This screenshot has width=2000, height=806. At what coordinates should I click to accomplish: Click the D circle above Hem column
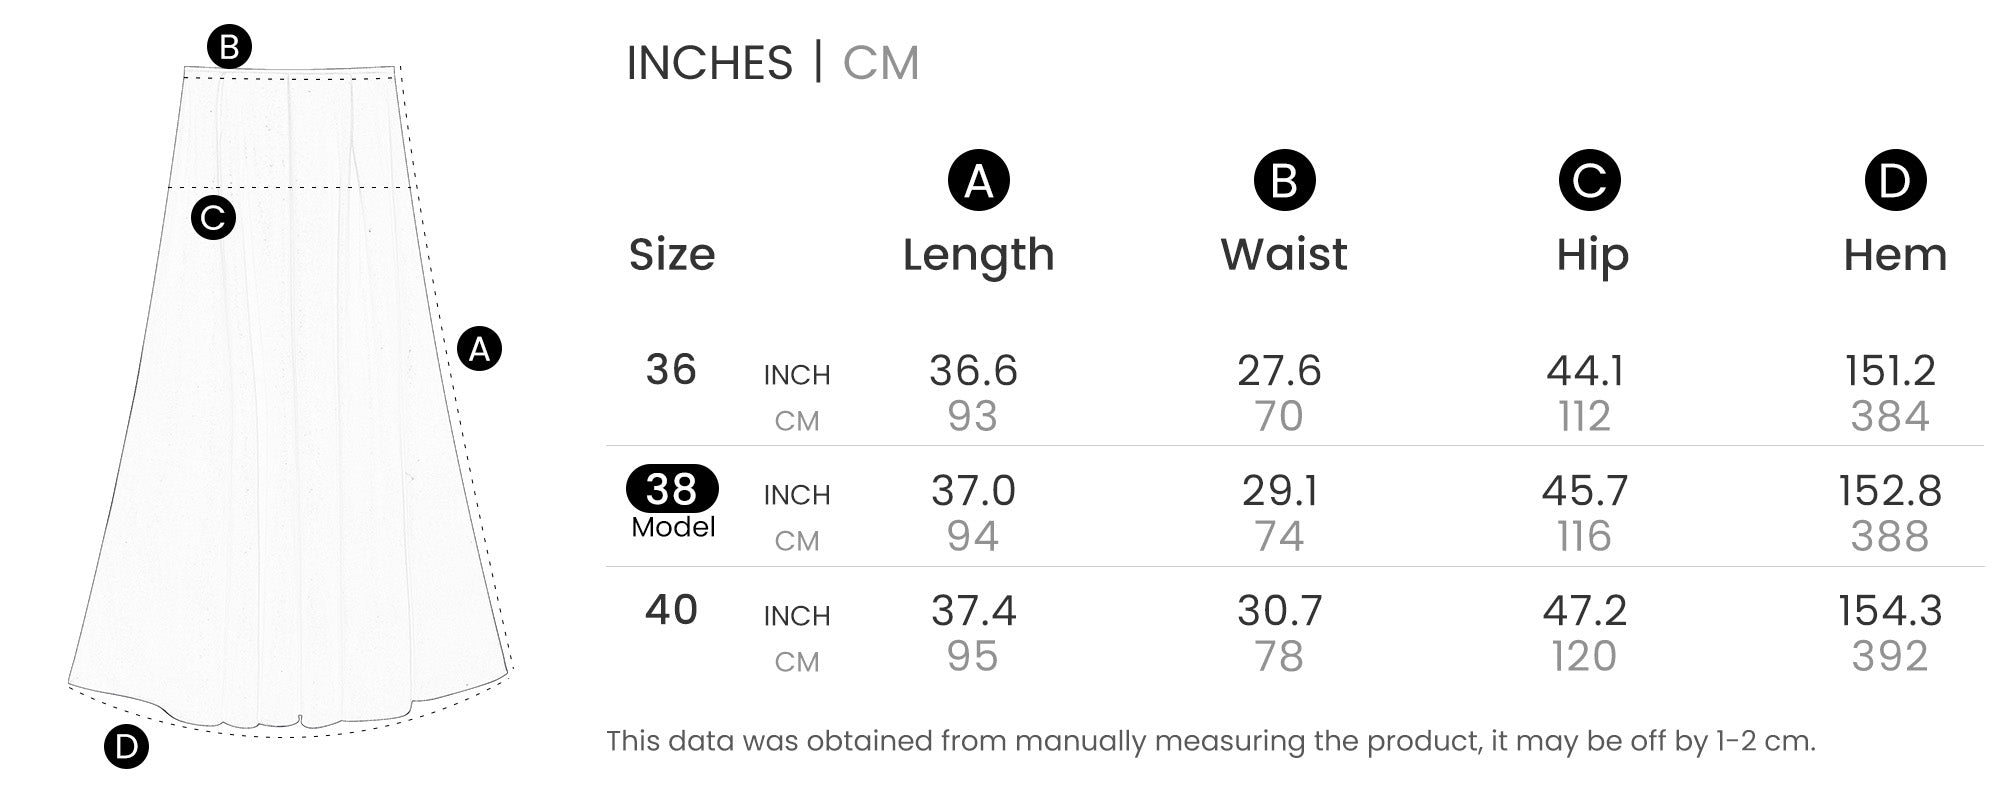coord(1895,181)
